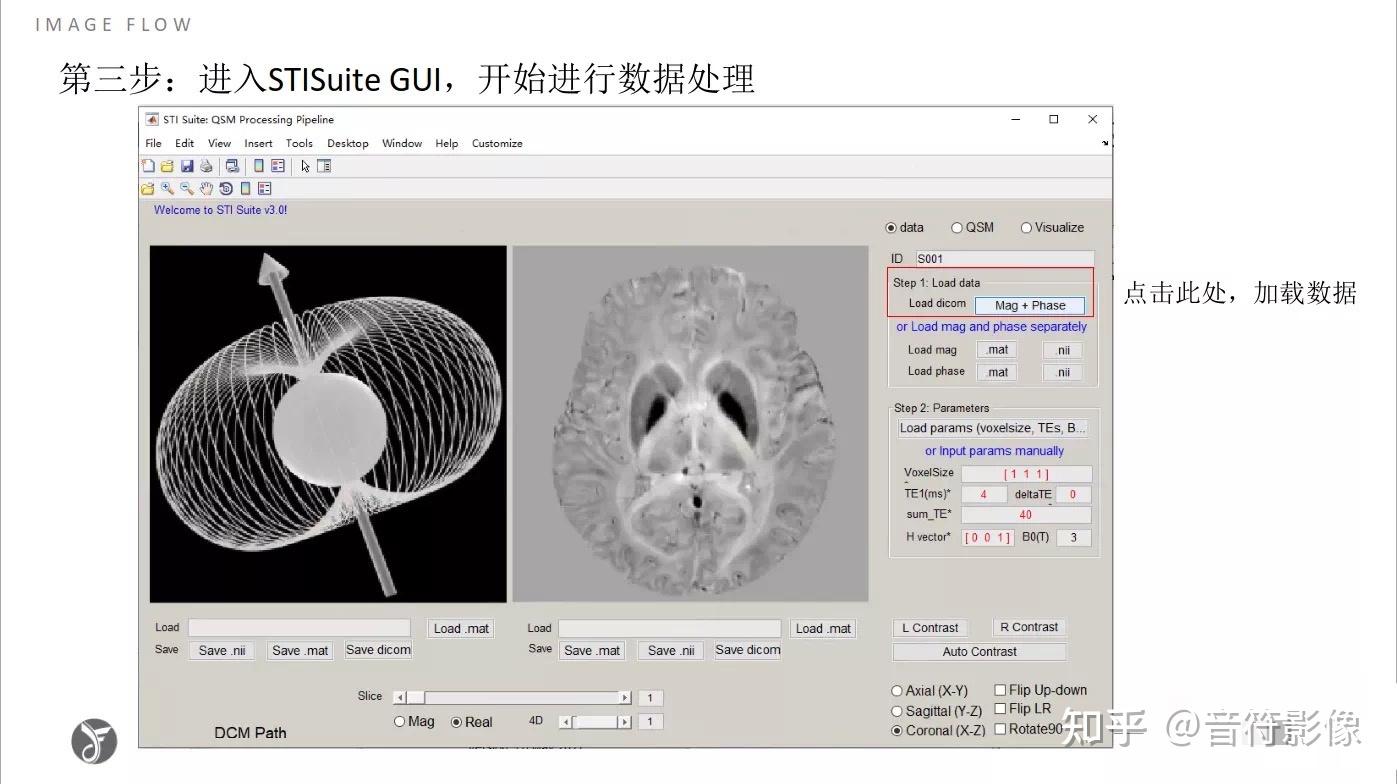The height and width of the screenshot is (784, 1397).
Task: Enable the Flip Up-down checkbox
Action: tap(999, 689)
